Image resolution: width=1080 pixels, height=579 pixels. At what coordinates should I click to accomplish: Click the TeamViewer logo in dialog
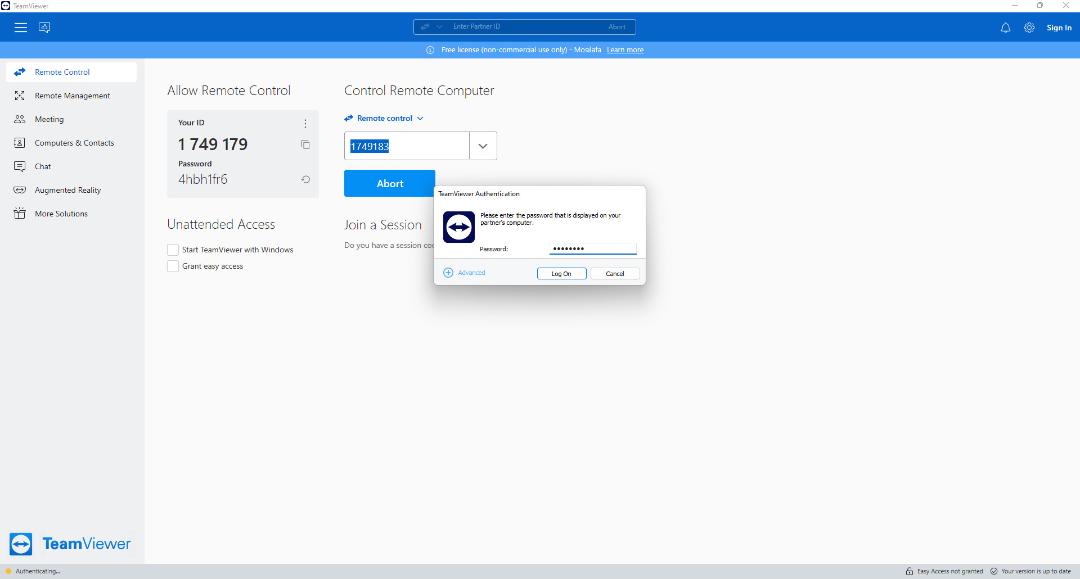(459, 227)
